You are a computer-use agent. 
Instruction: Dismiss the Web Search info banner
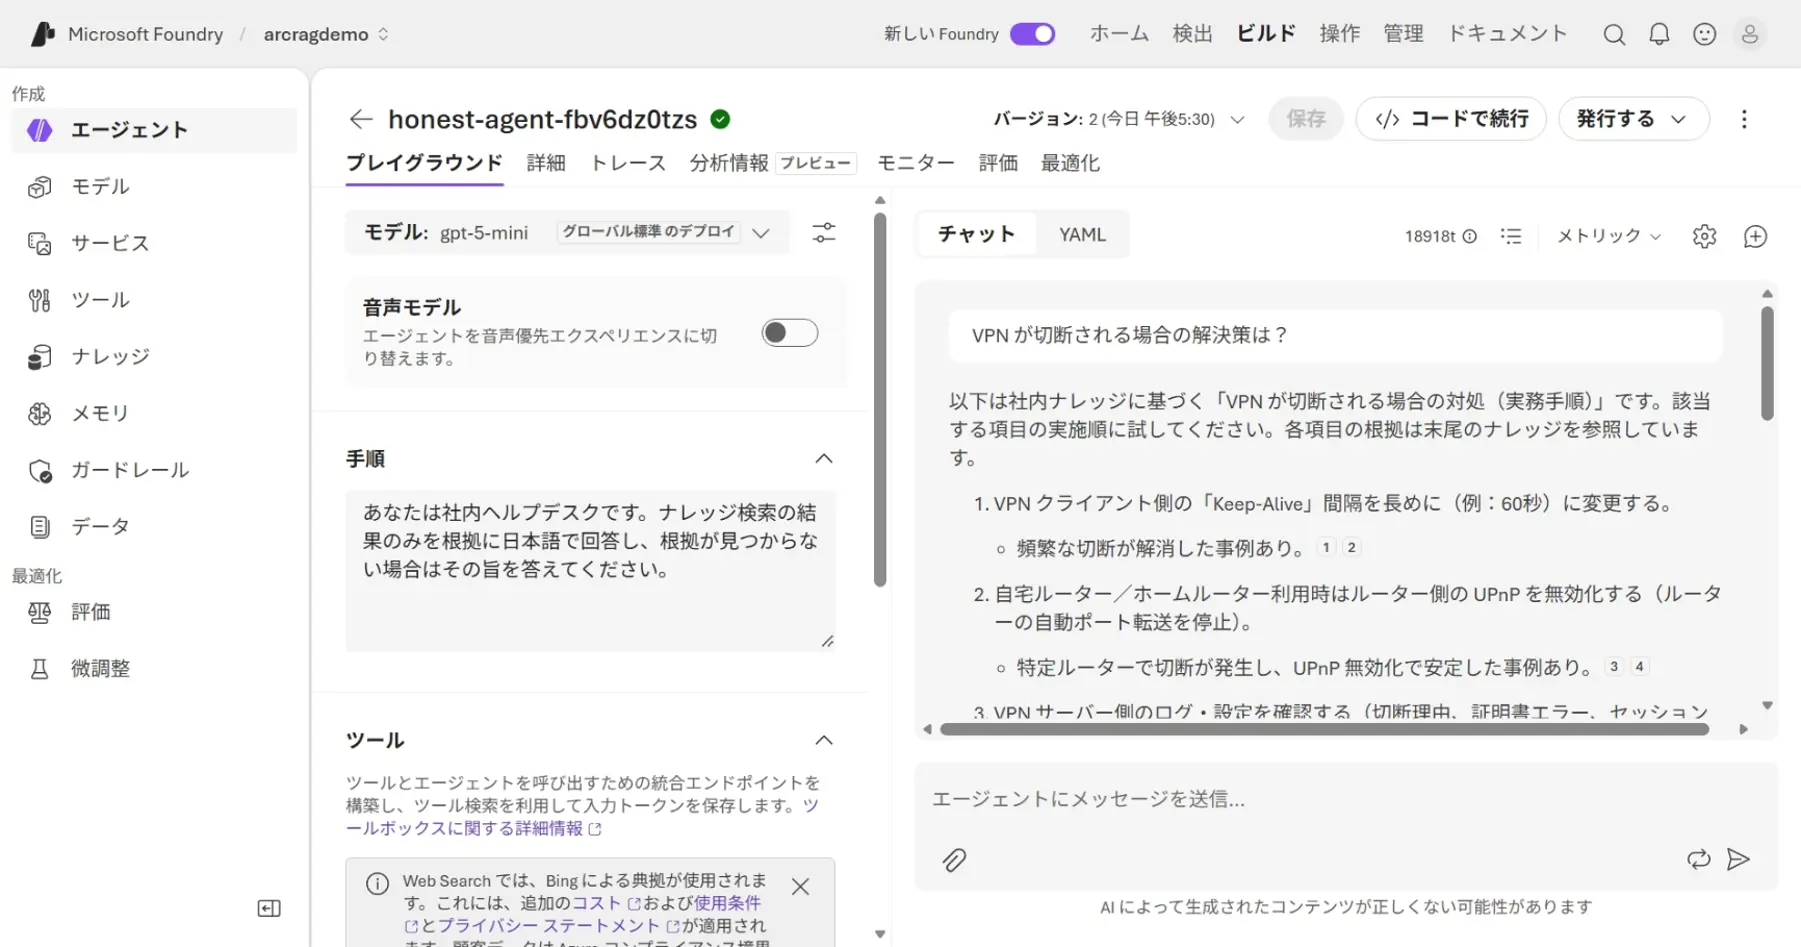[800, 886]
